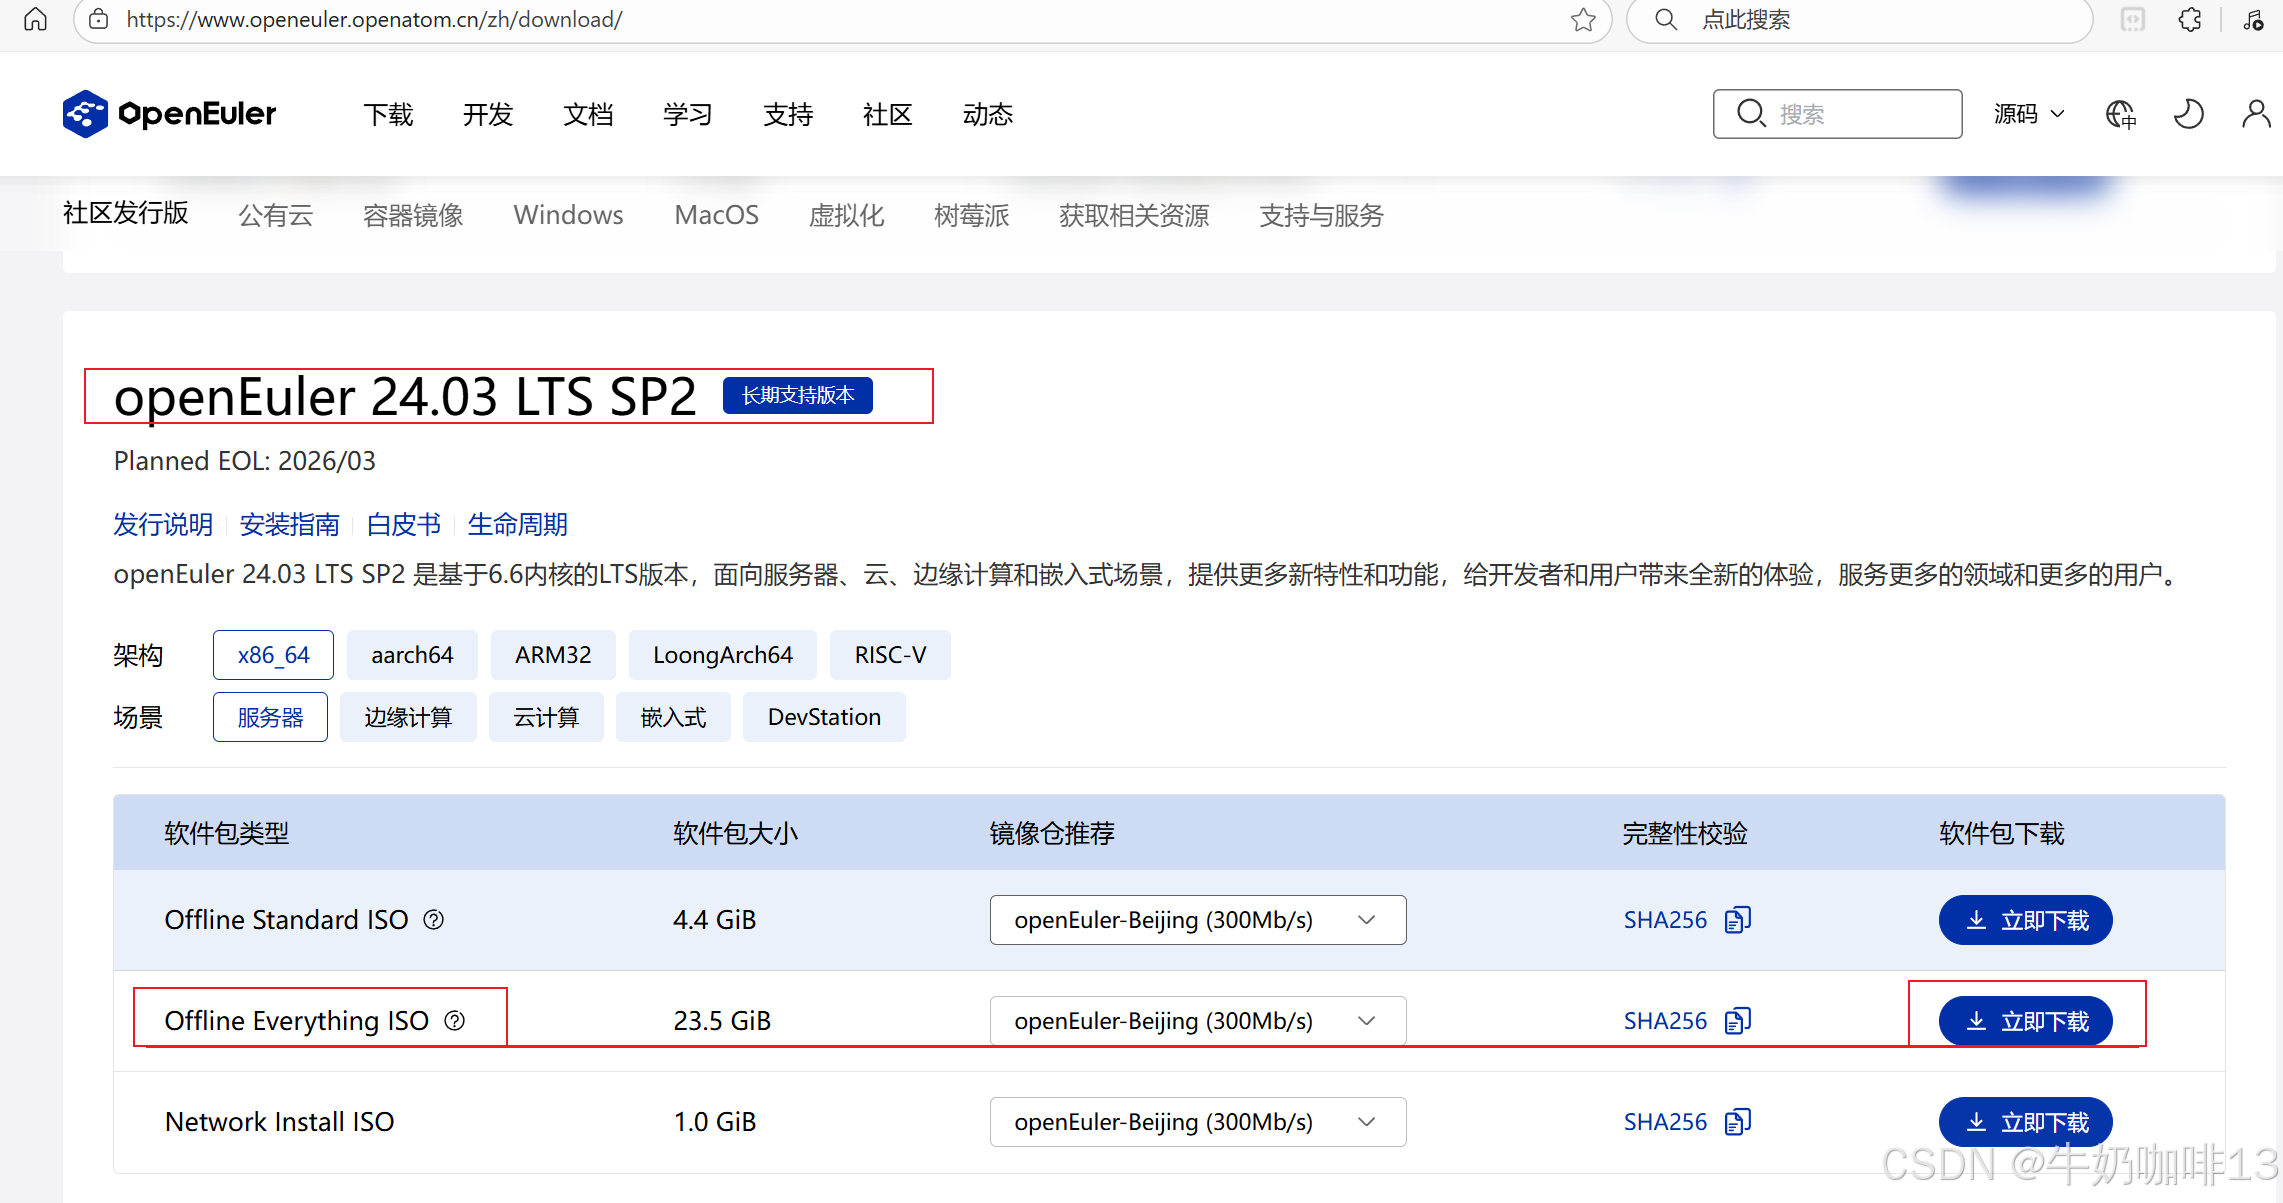Image resolution: width=2283 pixels, height=1203 pixels.
Task: Copy SHA256 for Network Install ISO
Action: click(1738, 1122)
